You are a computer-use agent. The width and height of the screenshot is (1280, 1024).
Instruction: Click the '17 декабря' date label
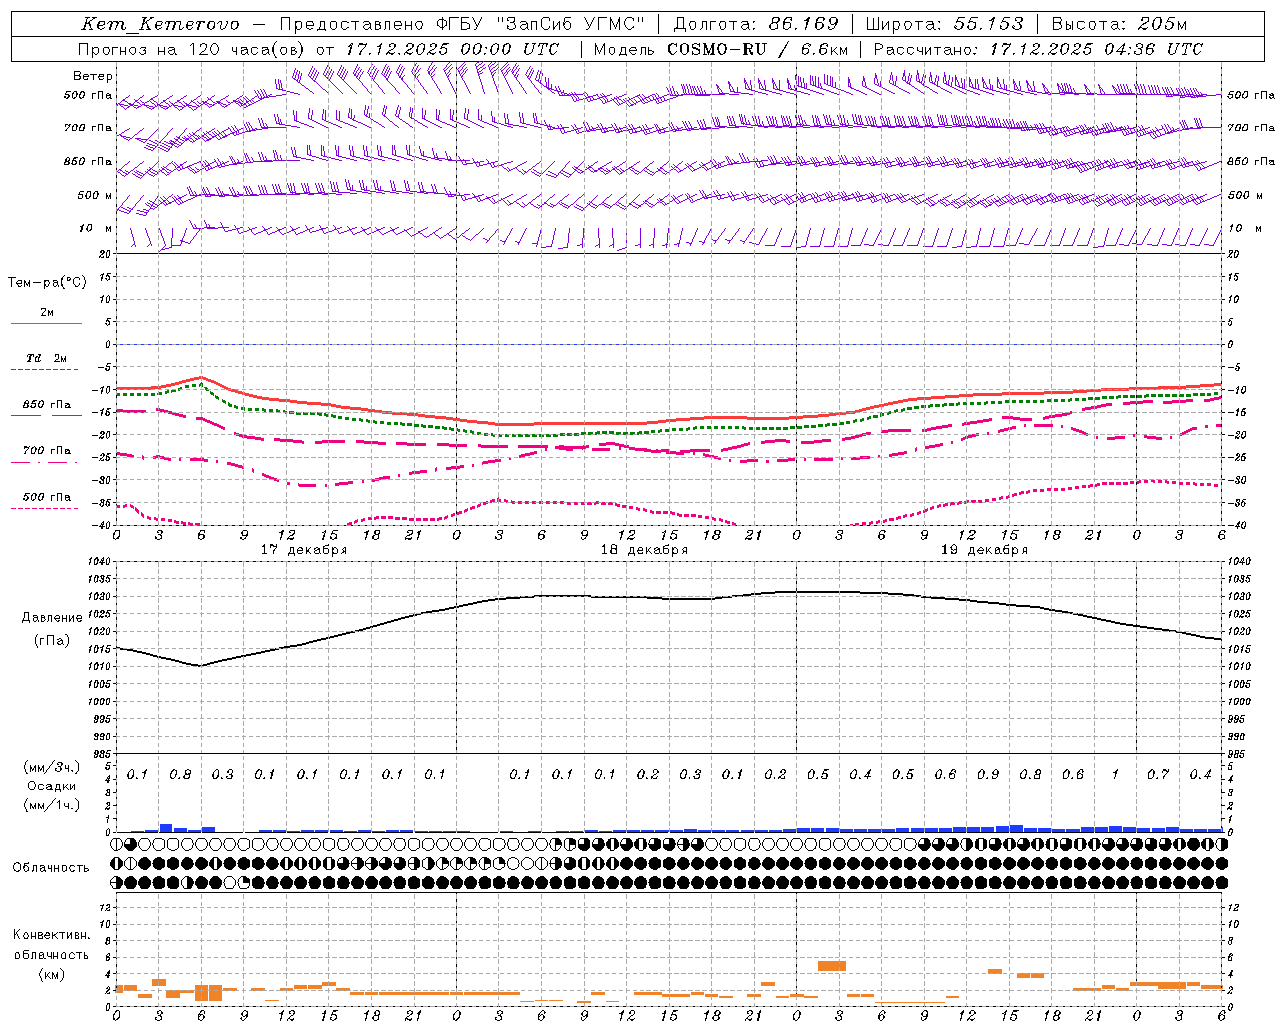coord(304,550)
